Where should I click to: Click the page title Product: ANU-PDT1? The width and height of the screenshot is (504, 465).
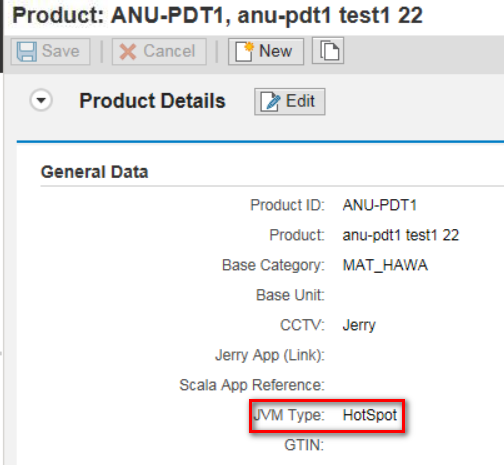tap(122, 15)
